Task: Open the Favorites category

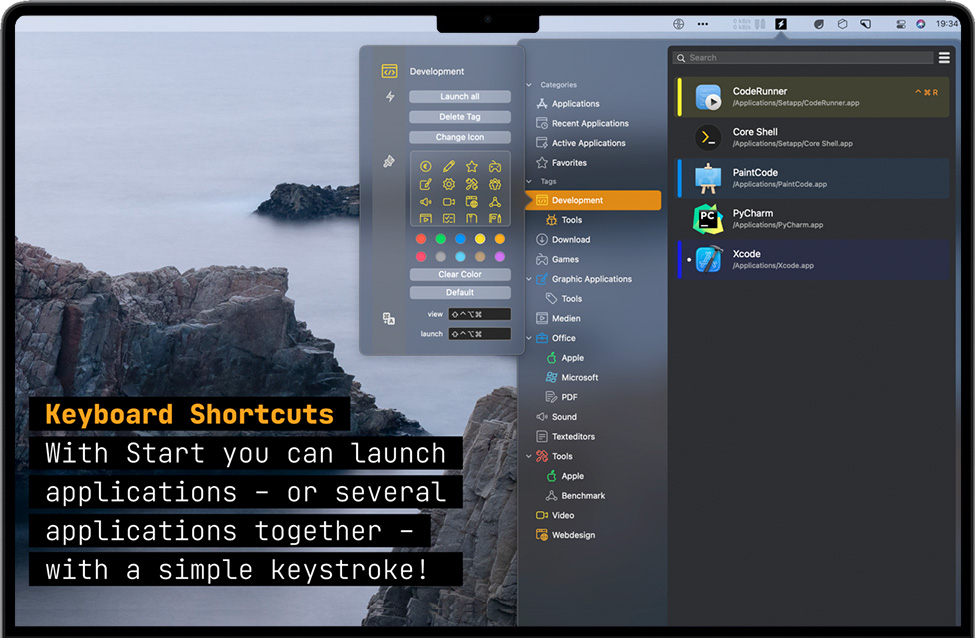Action: click(568, 163)
